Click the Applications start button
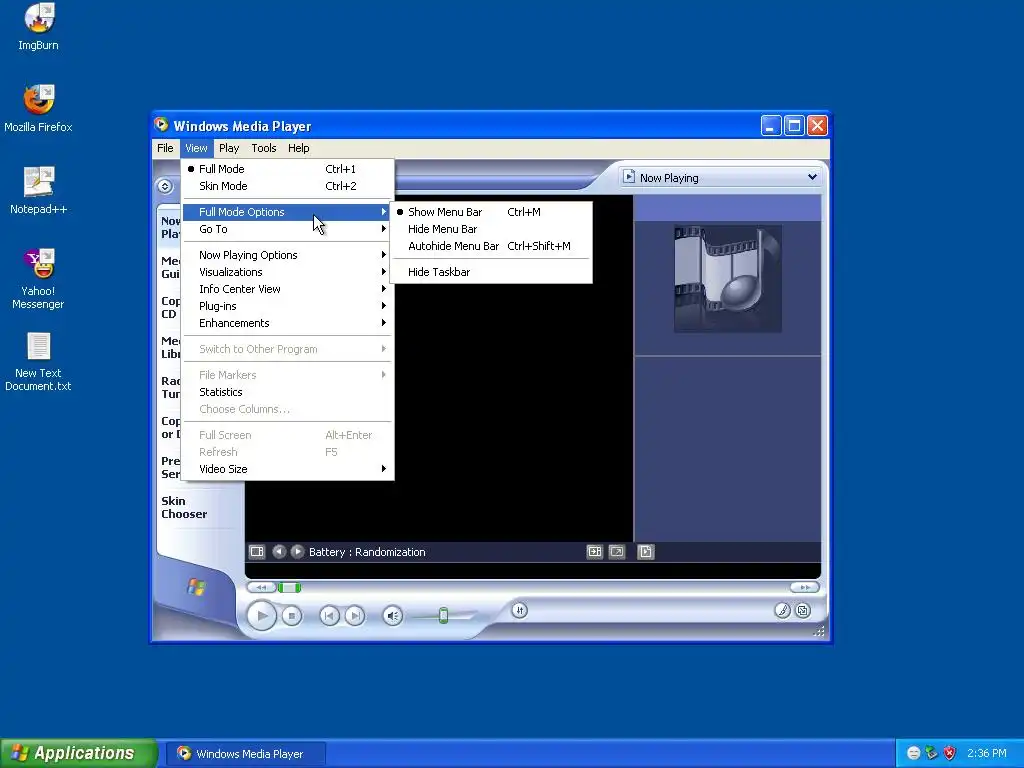 78,753
